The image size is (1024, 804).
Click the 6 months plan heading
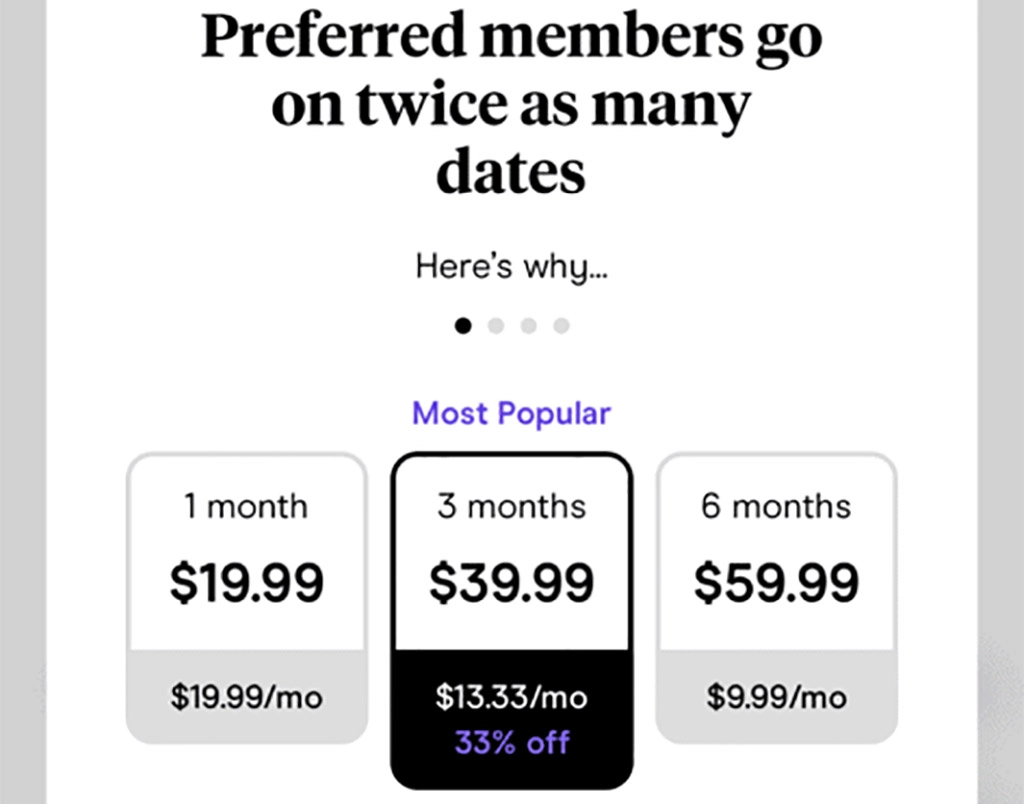point(778,506)
